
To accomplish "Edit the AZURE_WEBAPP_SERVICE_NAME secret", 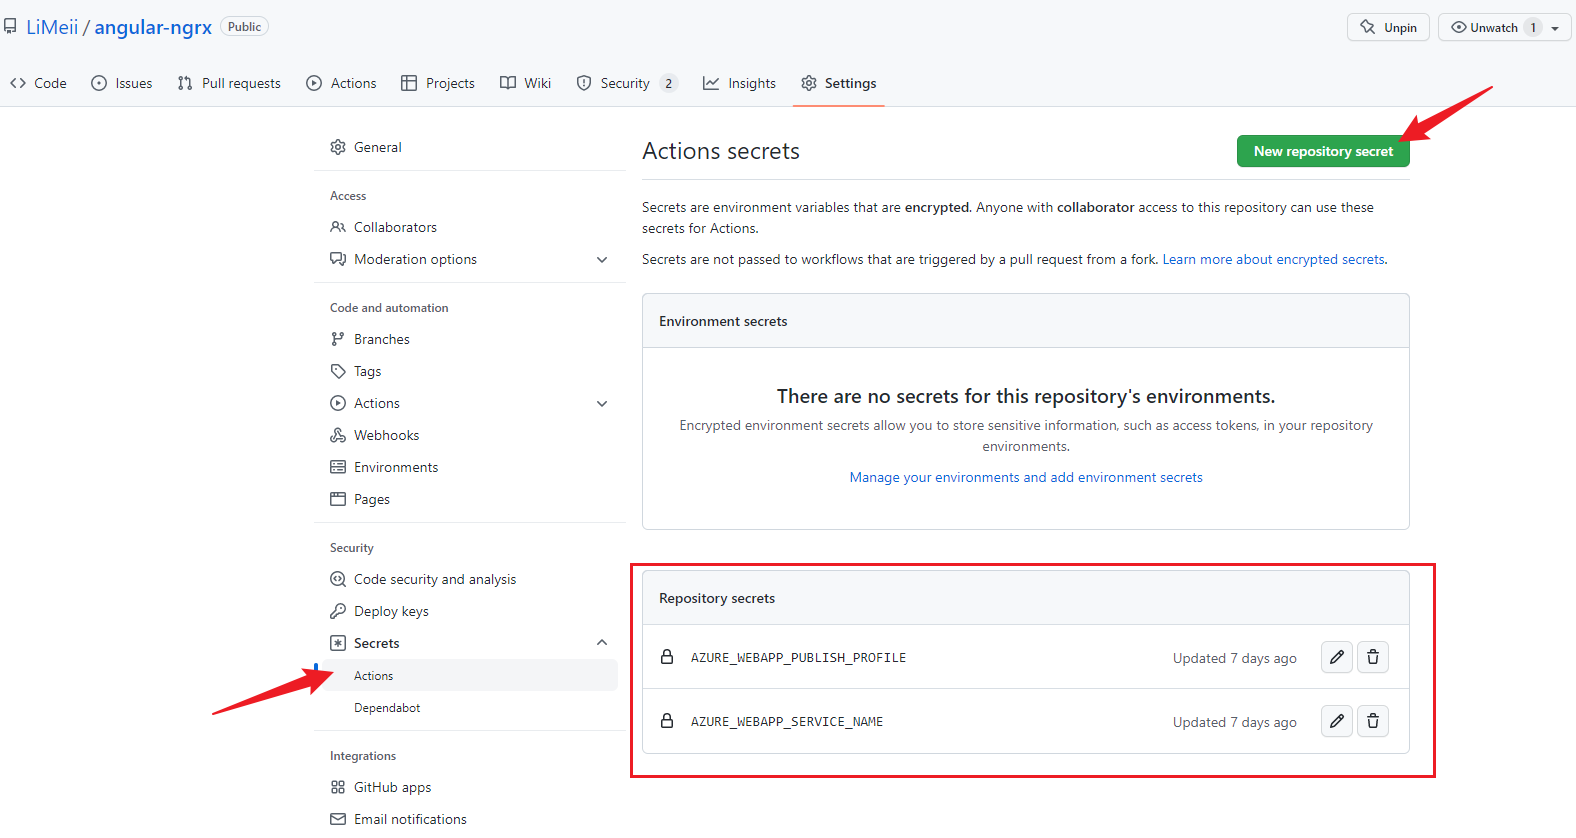I will [1337, 721].
